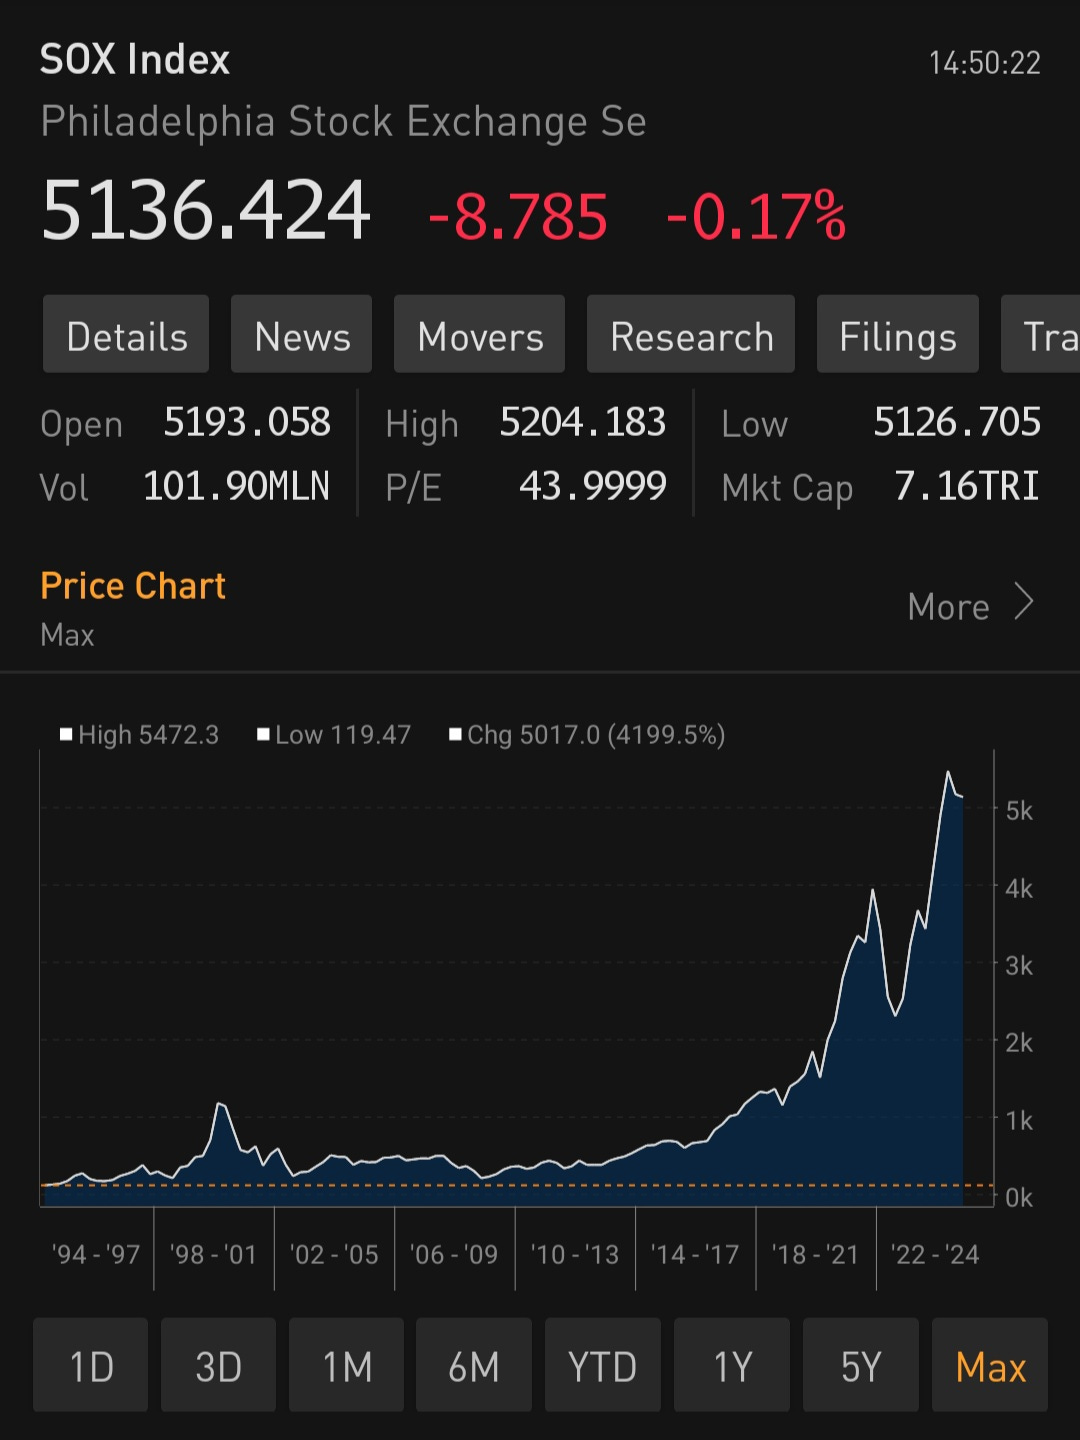
Task: Tap the change value -8.785
Action: (x=518, y=217)
